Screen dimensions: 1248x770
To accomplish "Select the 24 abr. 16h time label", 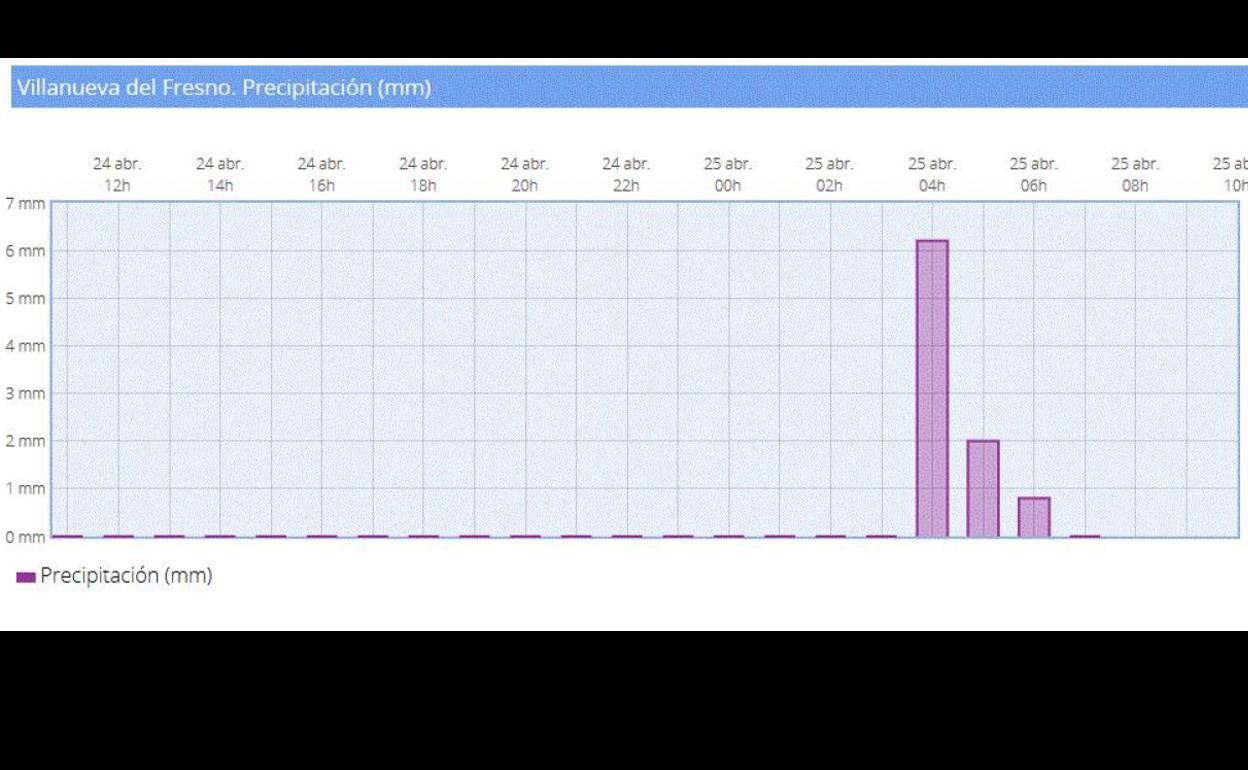I will tap(322, 175).
